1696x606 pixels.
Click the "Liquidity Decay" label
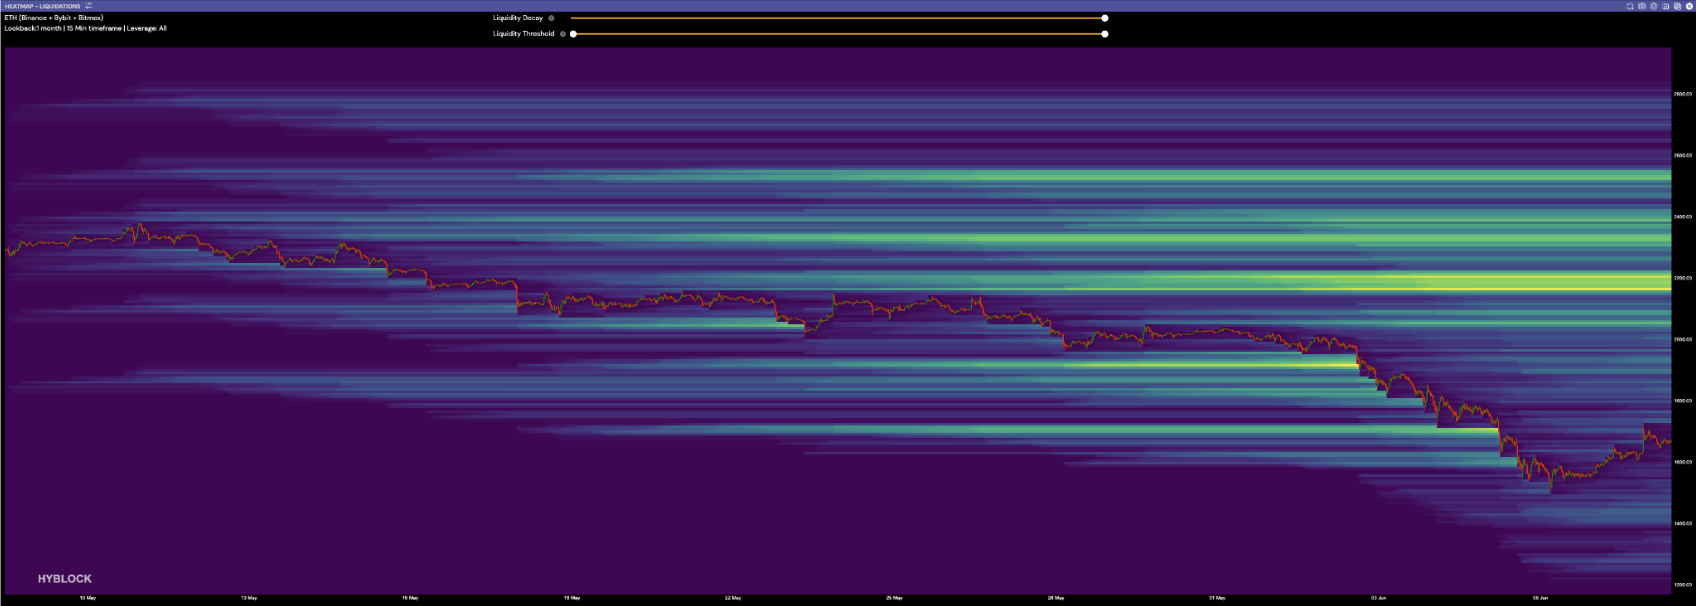518,18
